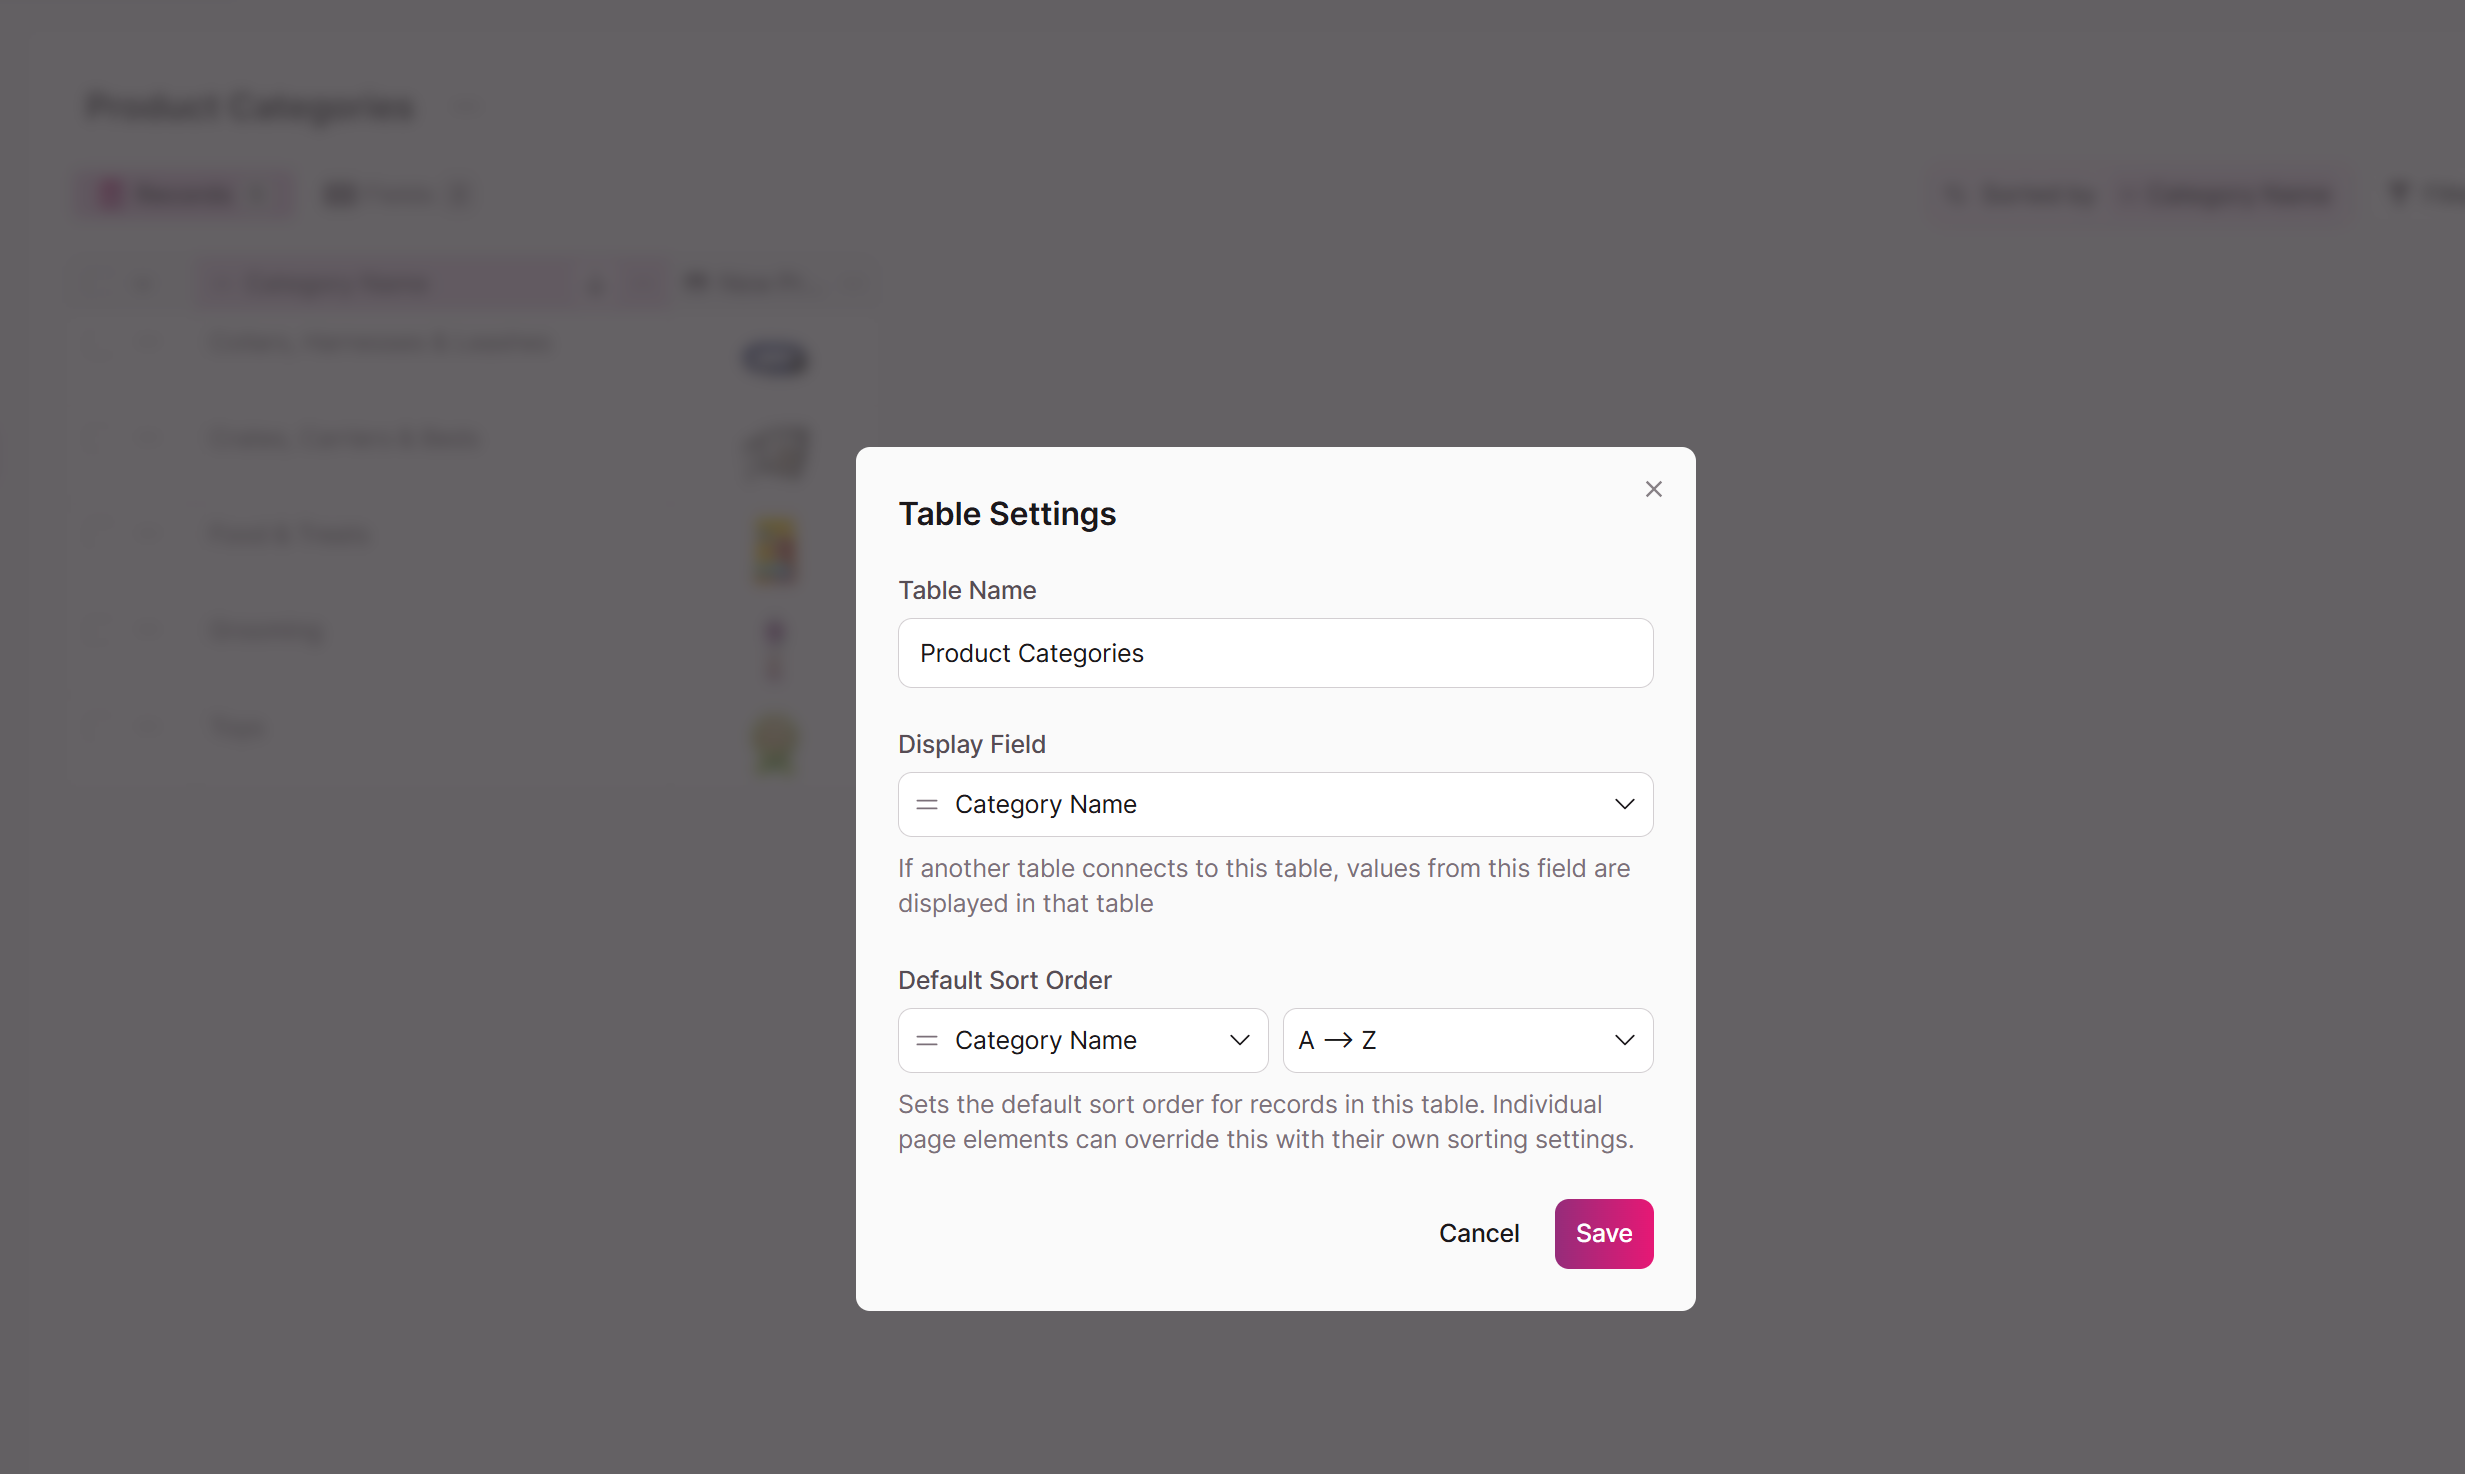Click the blurred Category Name column header

(430, 284)
